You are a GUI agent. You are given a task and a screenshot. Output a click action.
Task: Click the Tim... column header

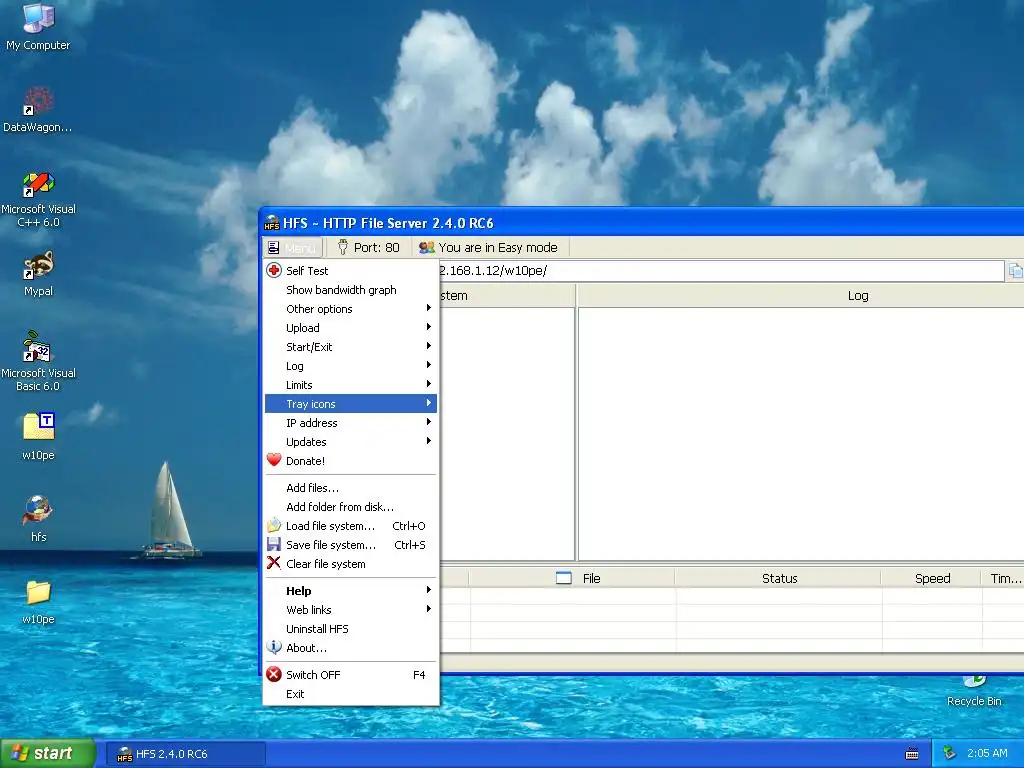[x=1003, y=578]
